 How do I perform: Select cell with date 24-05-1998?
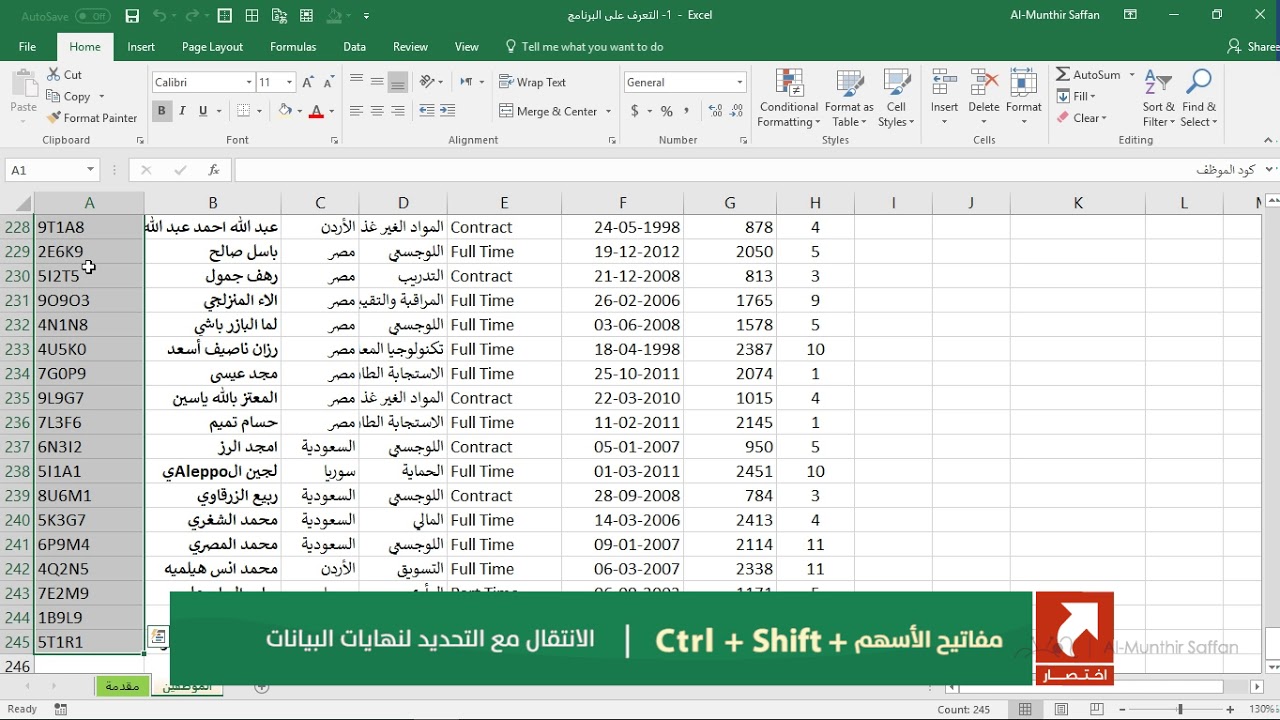coord(623,227)
